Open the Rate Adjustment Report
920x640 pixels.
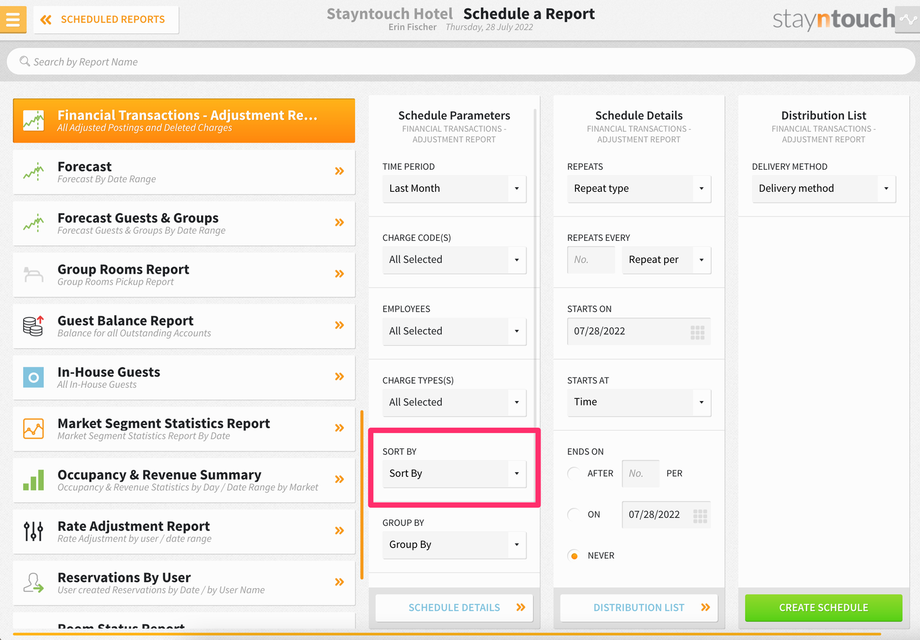pos(184,531)
